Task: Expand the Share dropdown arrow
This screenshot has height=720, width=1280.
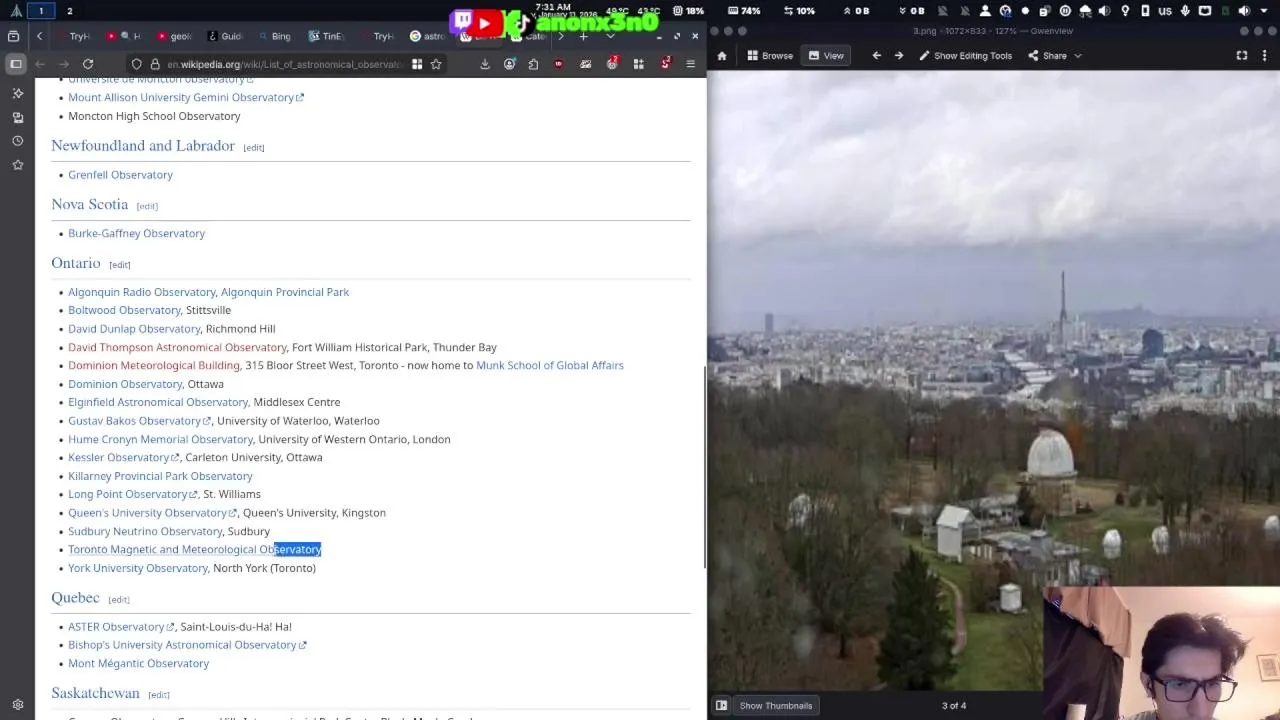Action: 1078,56
